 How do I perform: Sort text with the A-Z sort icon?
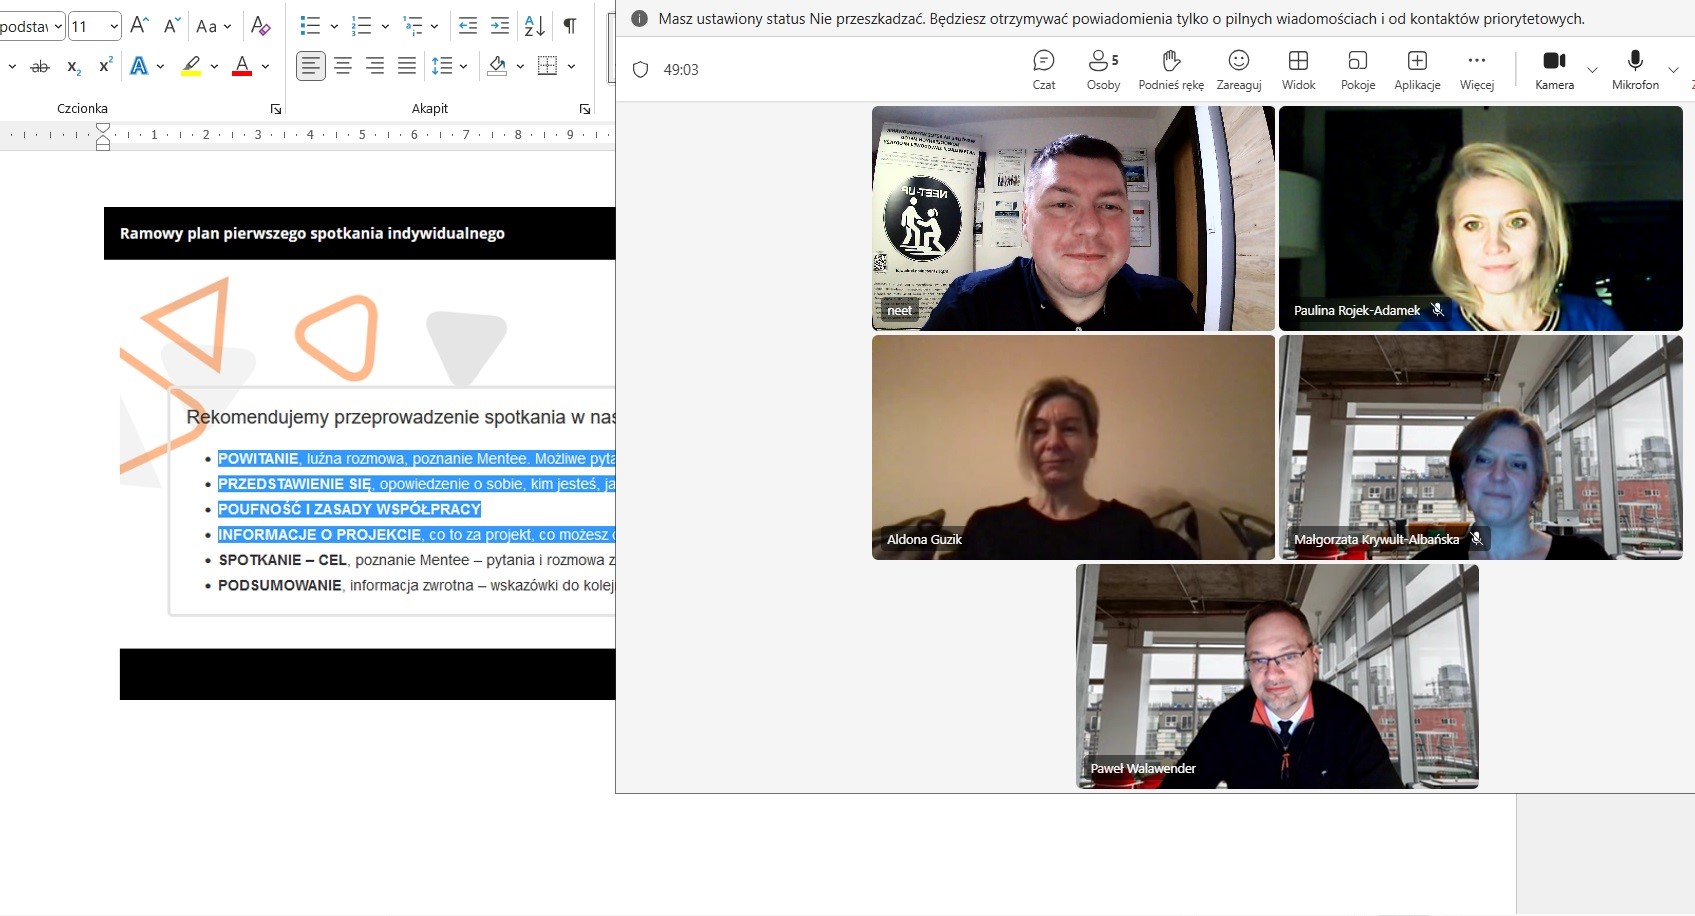[535, 26]
